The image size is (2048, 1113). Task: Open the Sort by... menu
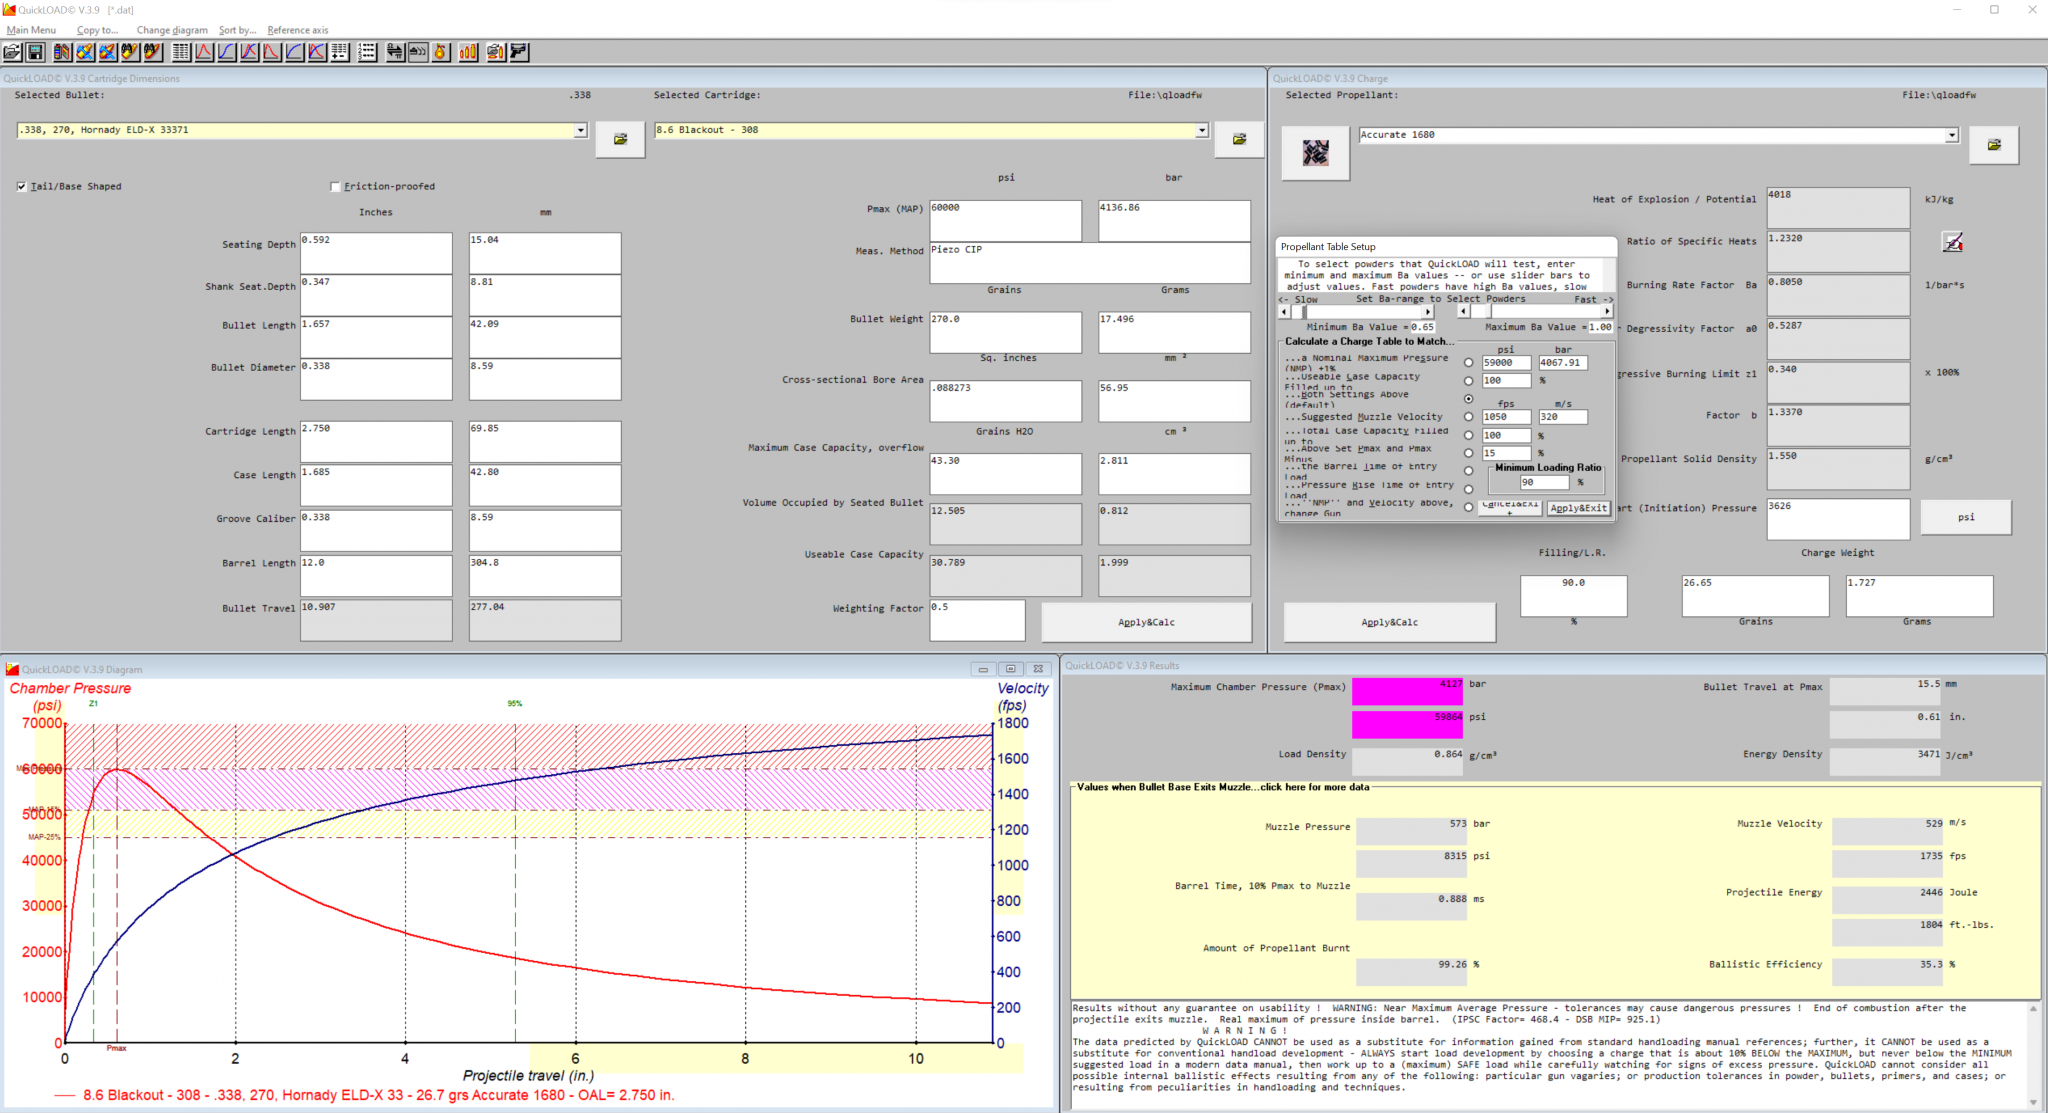237,30
